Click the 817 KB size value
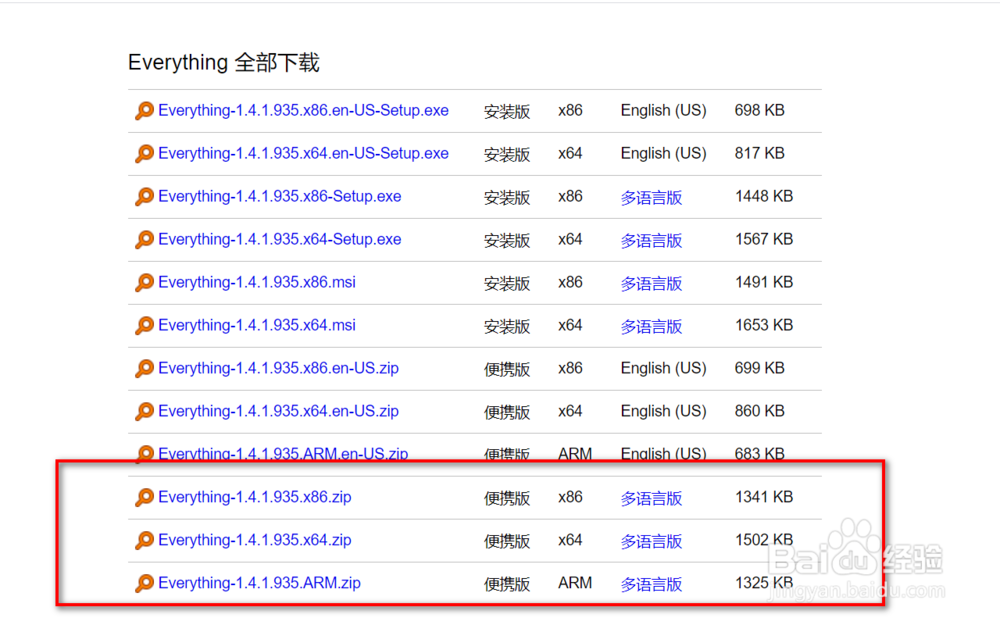This screenshot has width=1000, height=625. click(759, 153)
